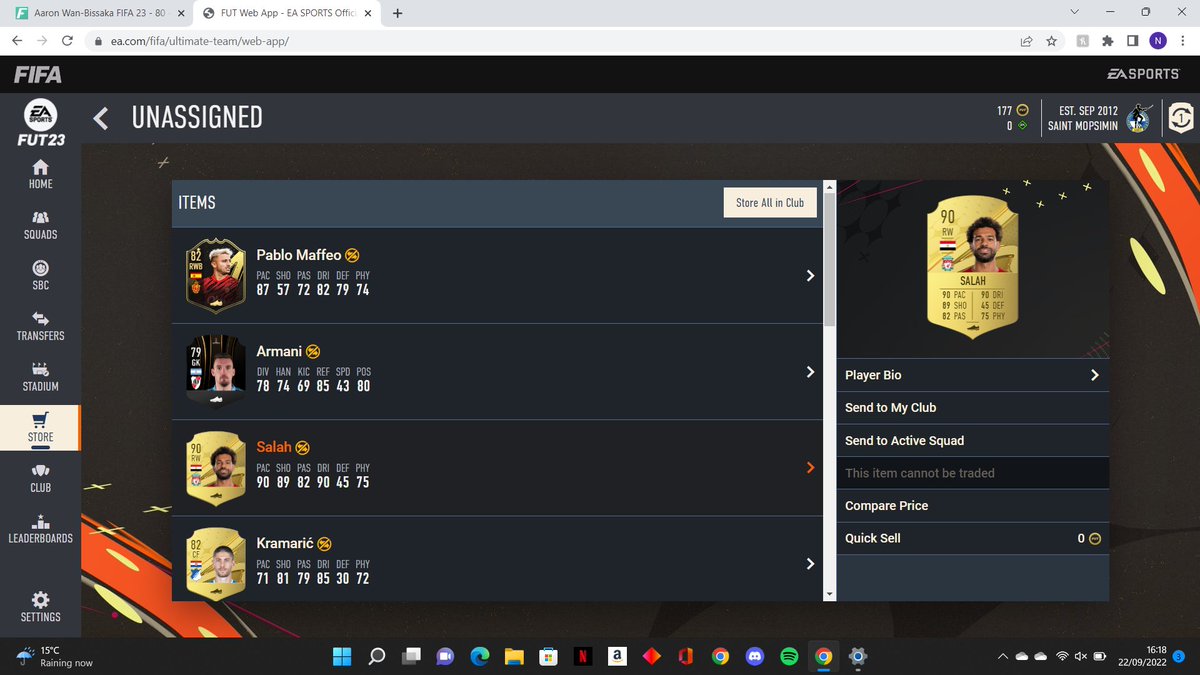
Task: Open the Club section
Action: click(40, 478)
